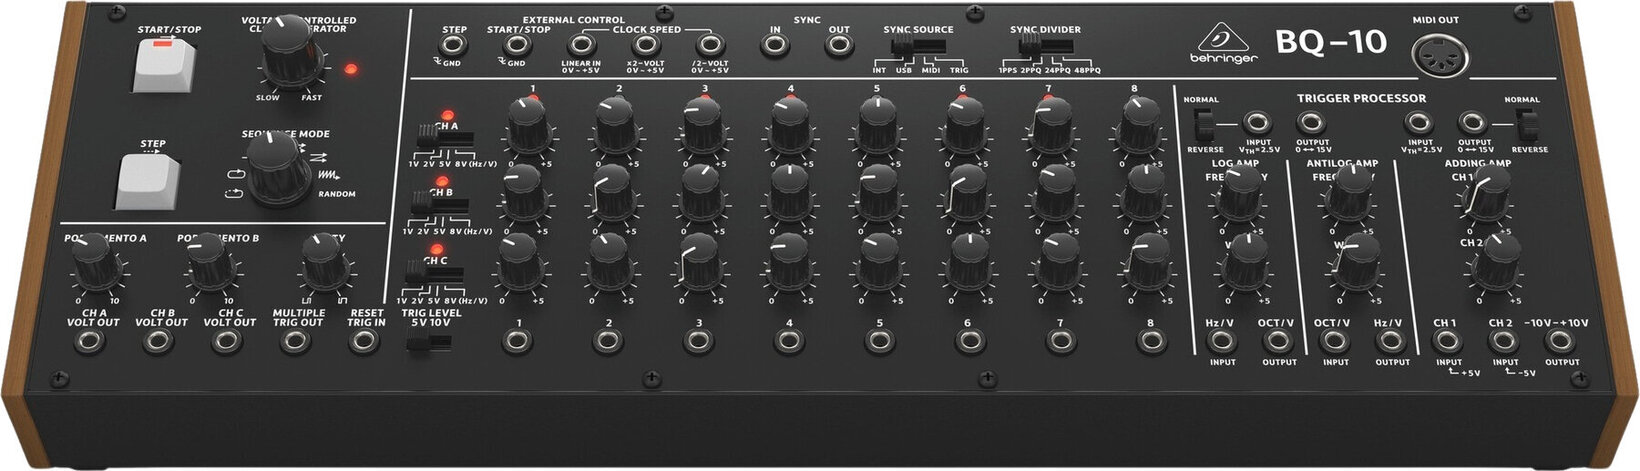Click Trigger Processor input jack beside left switch
The image size is (1640, 471).
tap(1258, 124)
